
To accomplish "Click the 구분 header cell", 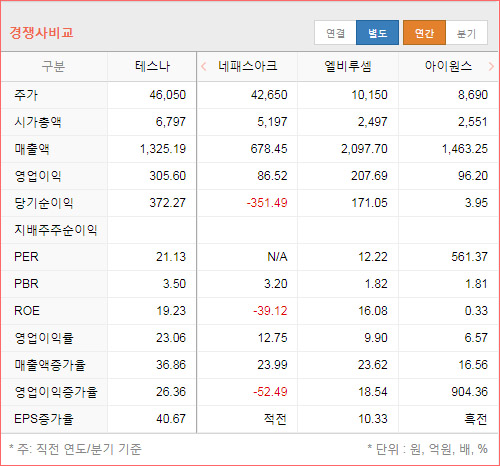I will pos(53,66).
